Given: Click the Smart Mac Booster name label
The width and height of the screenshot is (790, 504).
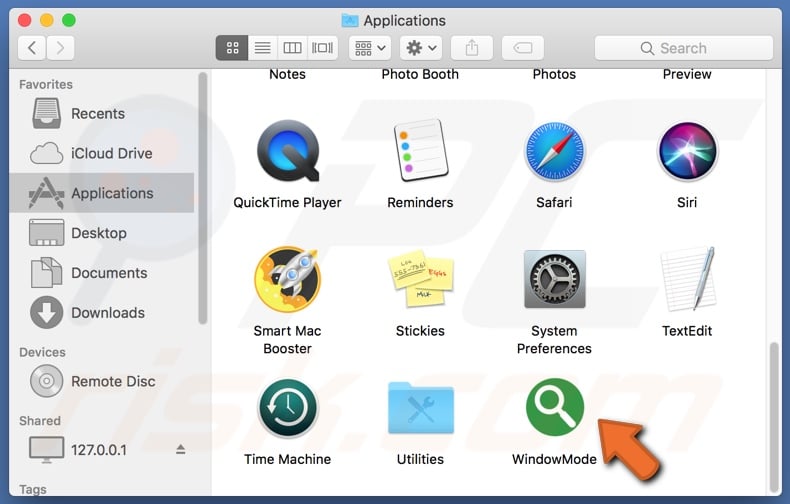Looking at the screenshot, I should (287, 340).
